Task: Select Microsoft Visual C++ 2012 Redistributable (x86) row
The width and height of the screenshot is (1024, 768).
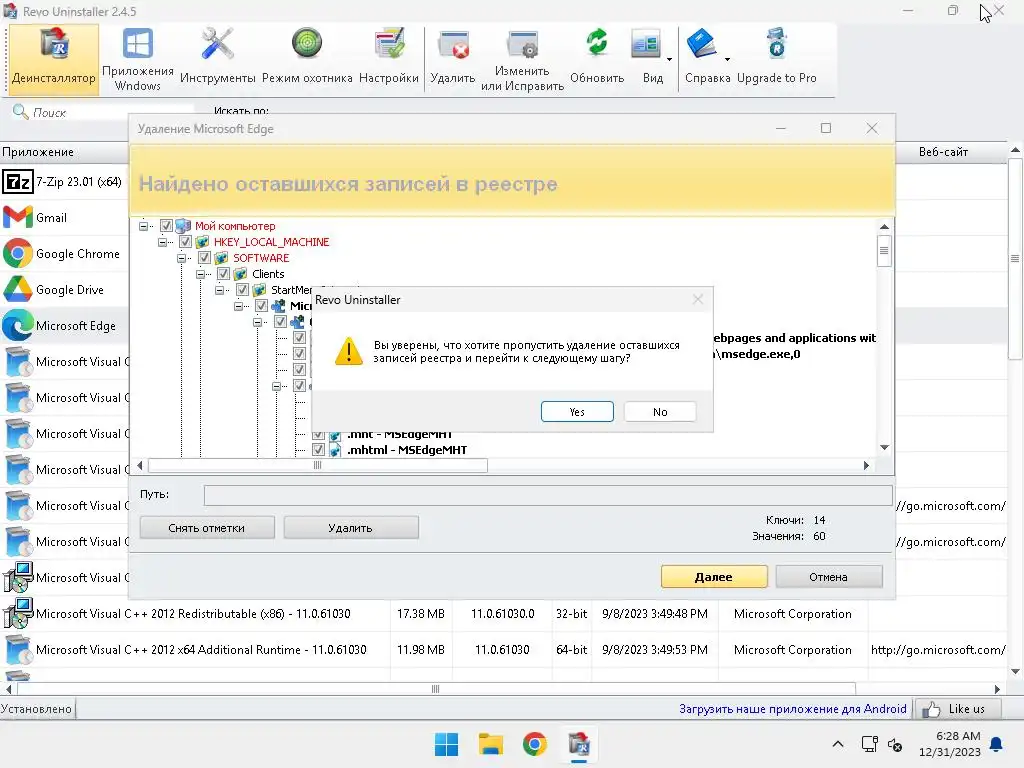Action: 503,613
